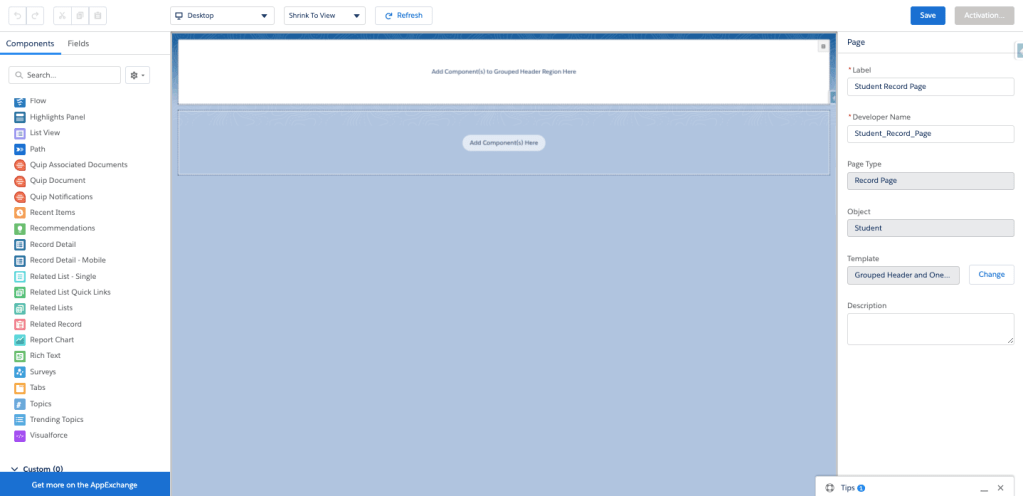This screenshot has width=1023, height=496.
Task: Click the copy icon in toolbar
Action: pos(79,16)
